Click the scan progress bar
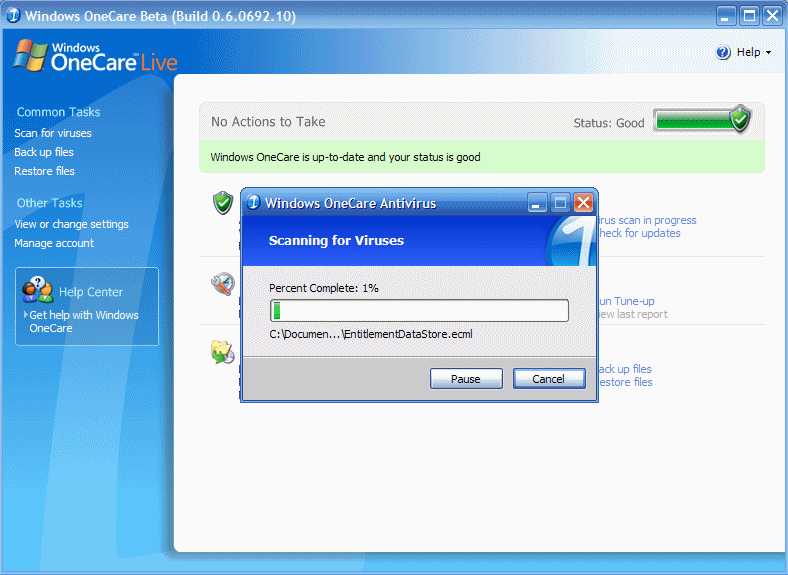This screenshot has height=575, width=788. [x=419, y=310]
